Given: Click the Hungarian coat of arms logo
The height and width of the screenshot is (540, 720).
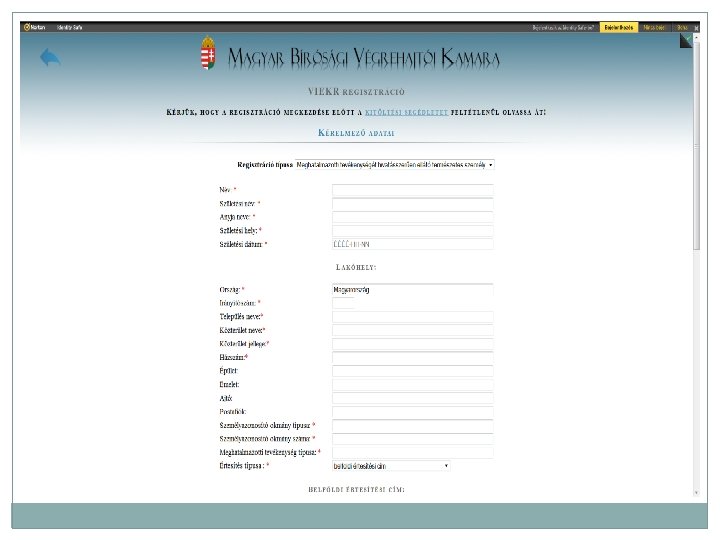Looking at the screenshot, I should click(x=208, y=53).
